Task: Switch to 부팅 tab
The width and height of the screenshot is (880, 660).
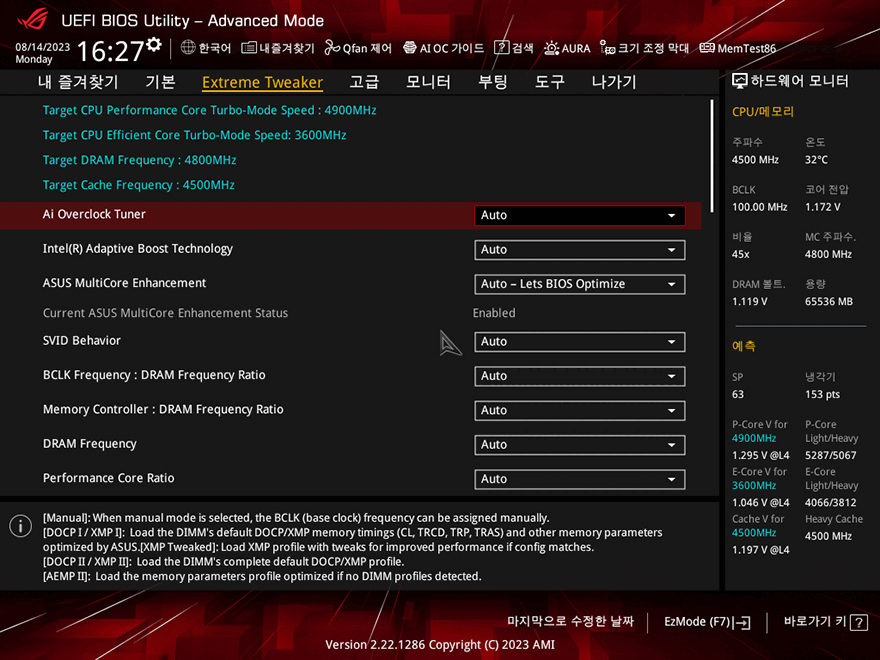Action: click(x=492, y=82)
